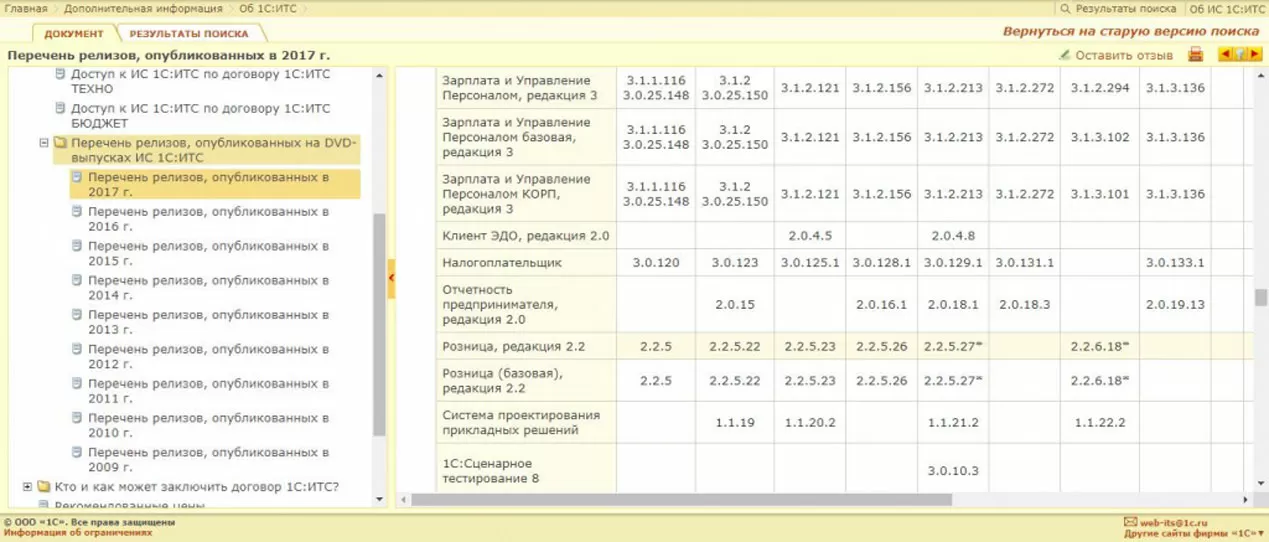This screenshot has width=1269, height=542.
Task: Switch to the ДОКУМЕНТ tab
Action: click(74, 34)
